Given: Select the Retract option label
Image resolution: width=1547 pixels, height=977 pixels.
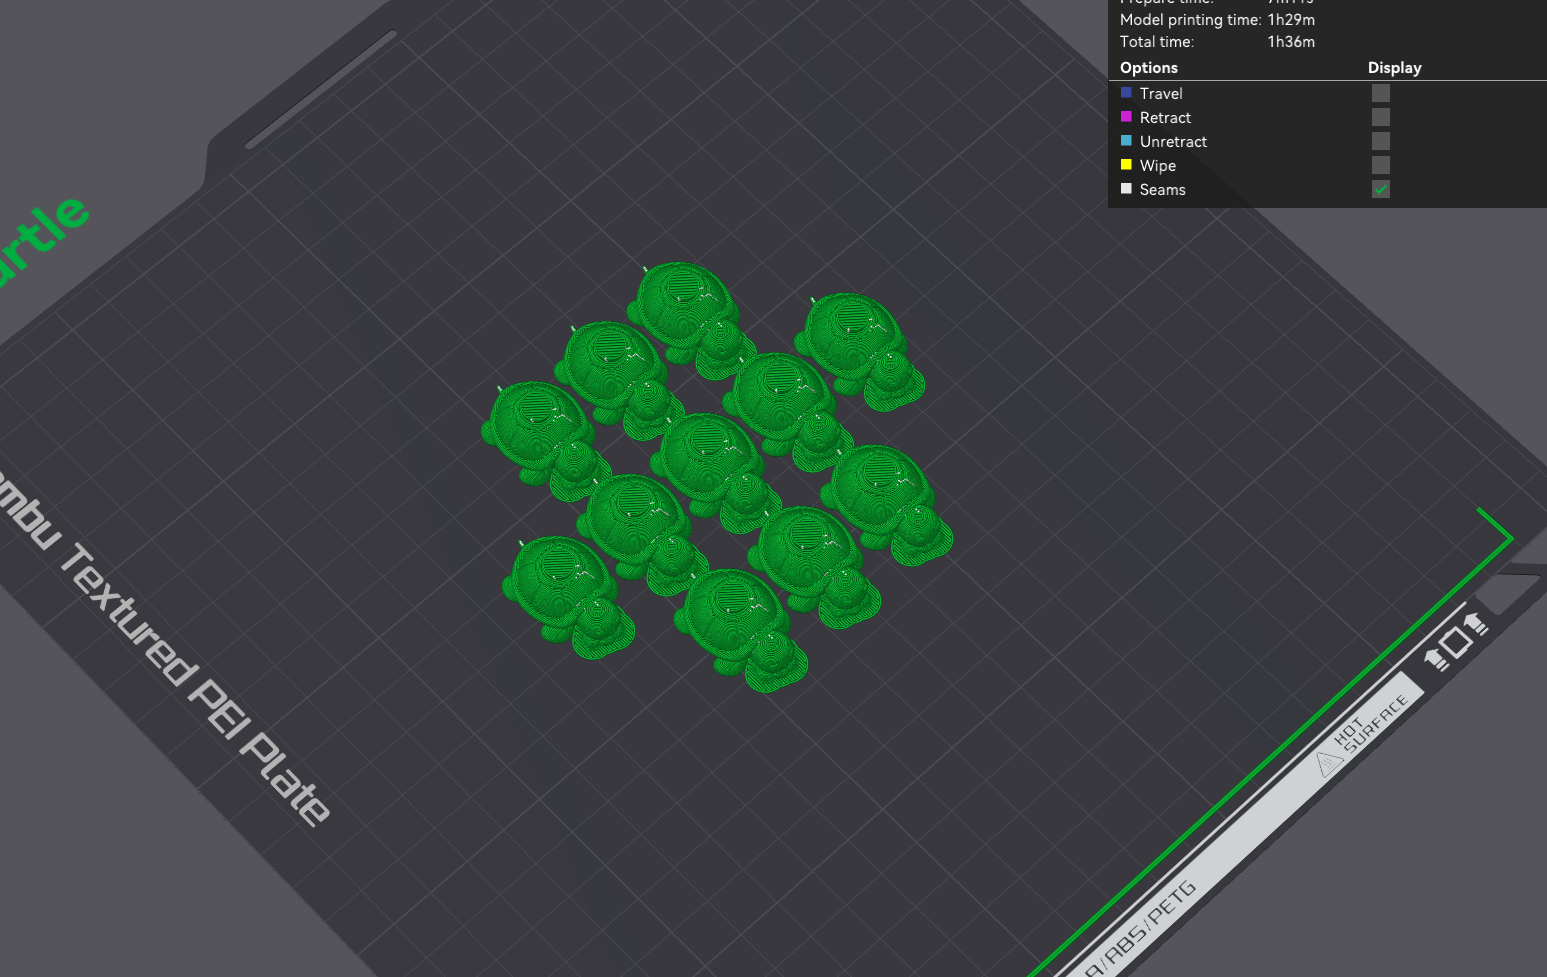Looking at the screenshot, I should click(x=1165, y=117).
